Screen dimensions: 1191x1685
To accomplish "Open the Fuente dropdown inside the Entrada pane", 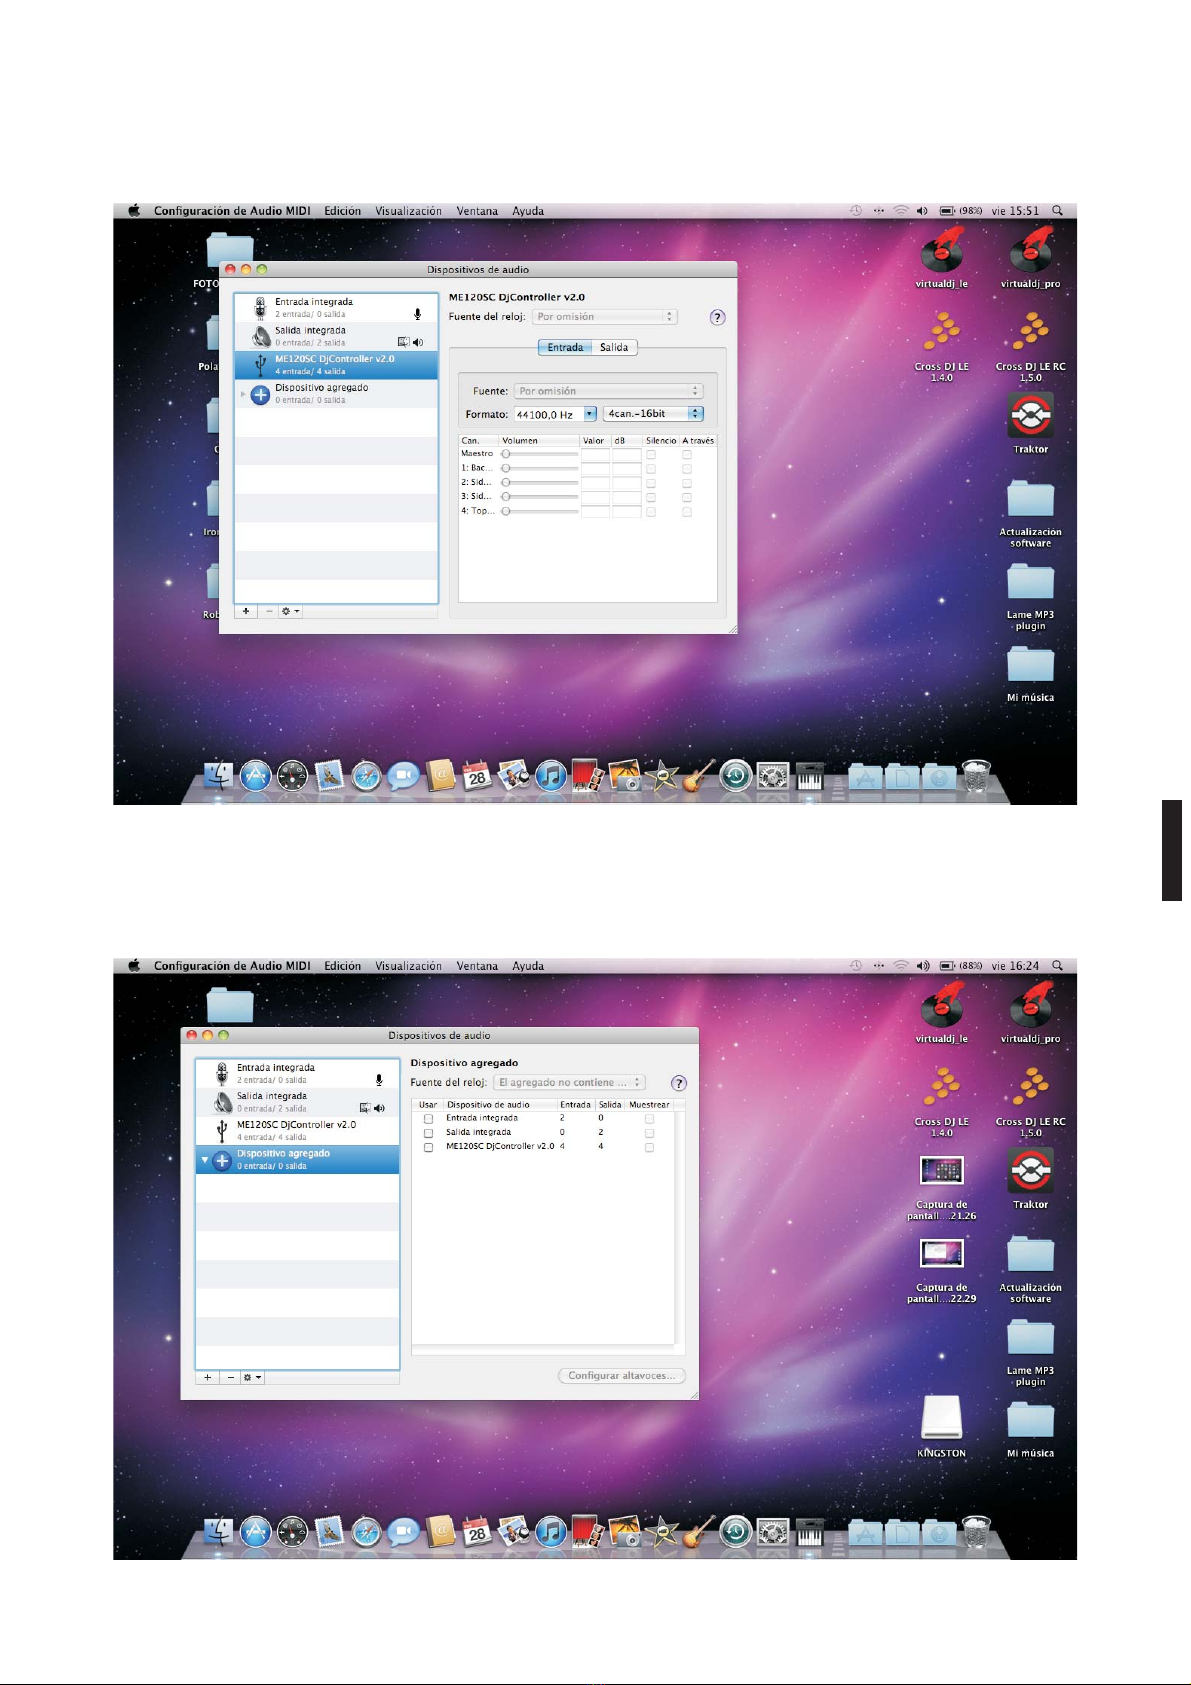I will [x=609, y=391].
